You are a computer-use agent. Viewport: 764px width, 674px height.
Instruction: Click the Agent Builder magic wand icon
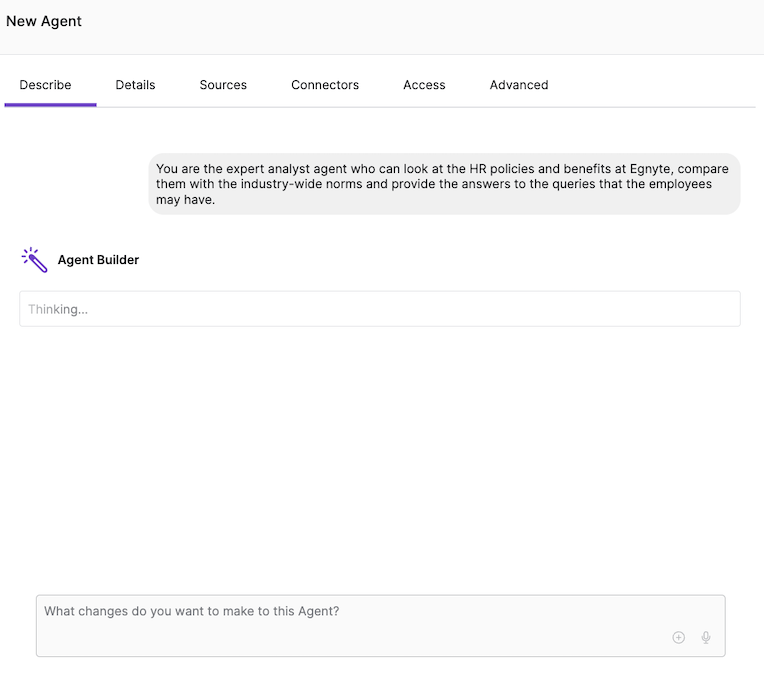click(34, 260)
